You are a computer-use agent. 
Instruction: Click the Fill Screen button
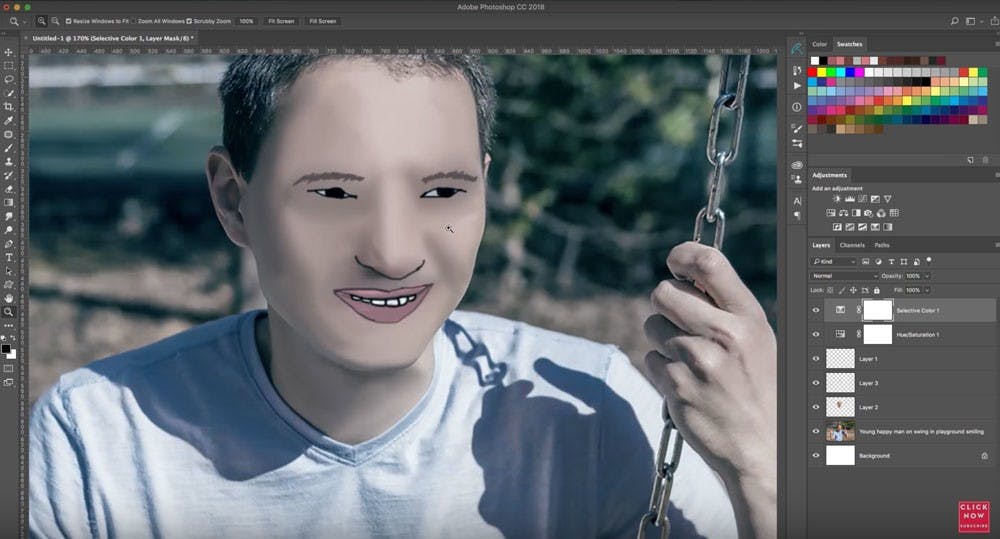323,21
